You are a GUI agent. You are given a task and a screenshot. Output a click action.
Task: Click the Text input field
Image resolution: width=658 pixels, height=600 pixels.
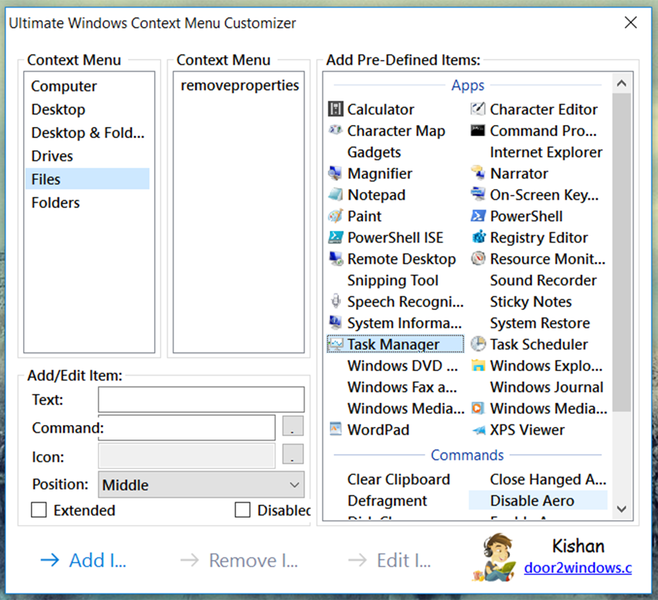click(201, 399)
